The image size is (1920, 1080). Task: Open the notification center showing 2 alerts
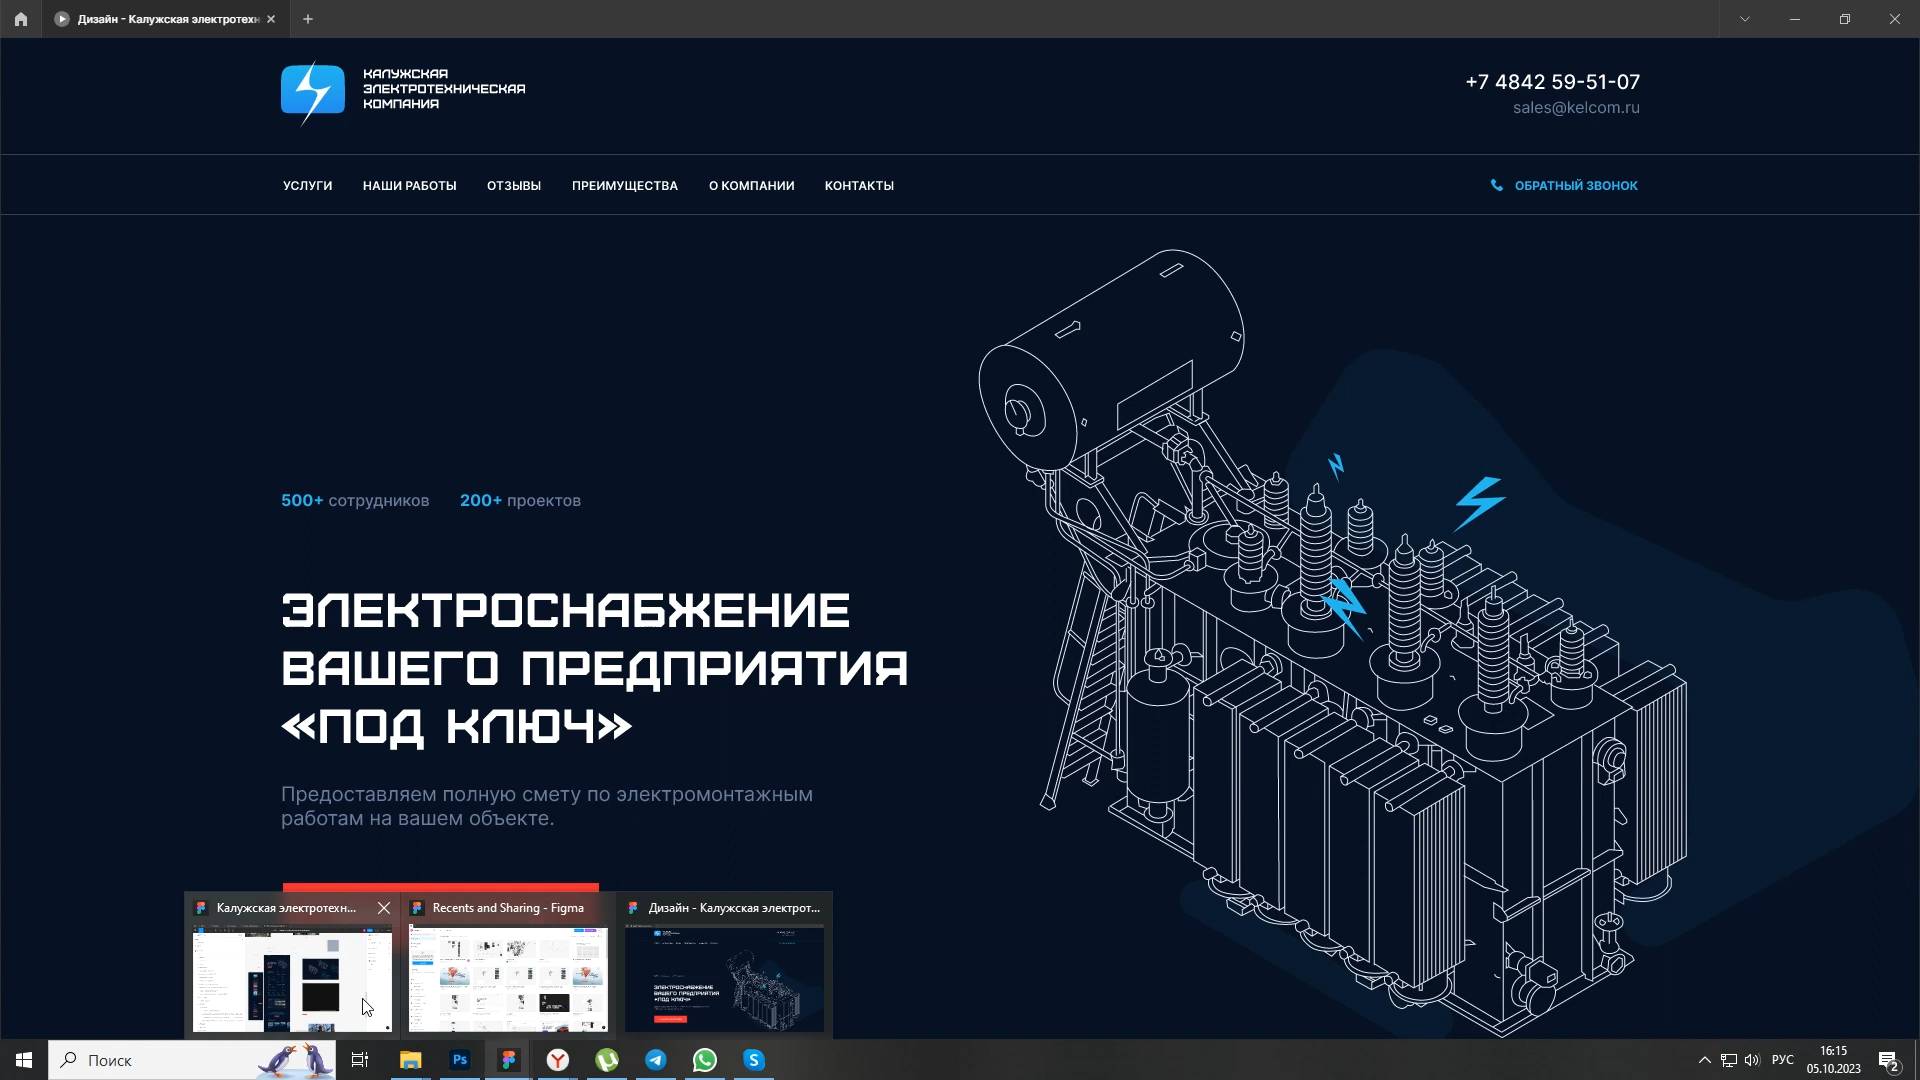point(1889,1060)
